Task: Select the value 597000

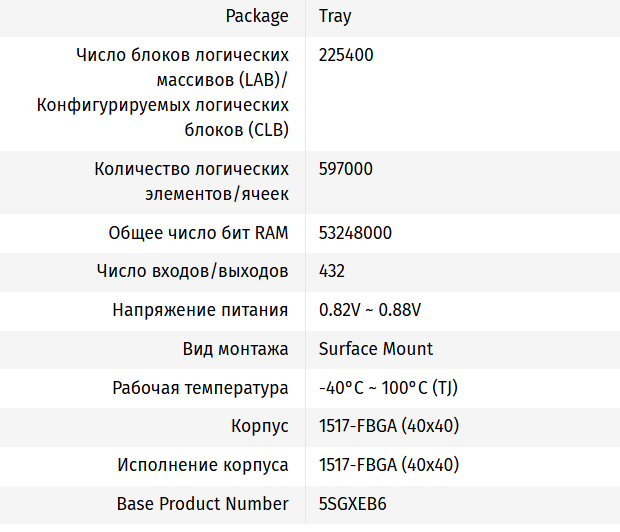Action: pos(346,169)
